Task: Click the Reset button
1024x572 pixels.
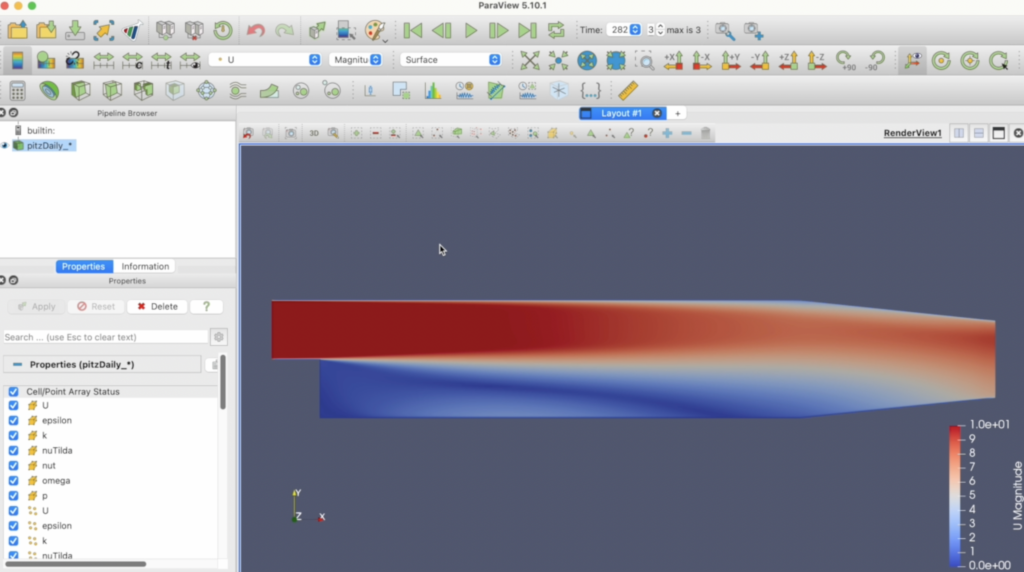Action: (x=96, y=306)
